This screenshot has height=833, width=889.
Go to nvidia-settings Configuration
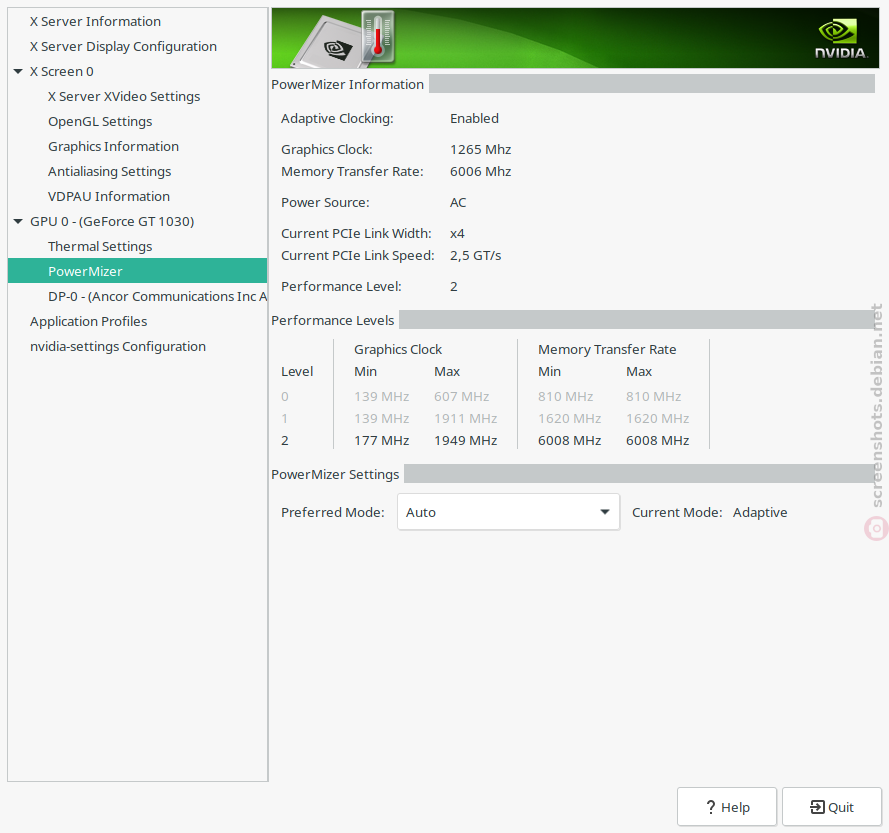tap(118, 346)
